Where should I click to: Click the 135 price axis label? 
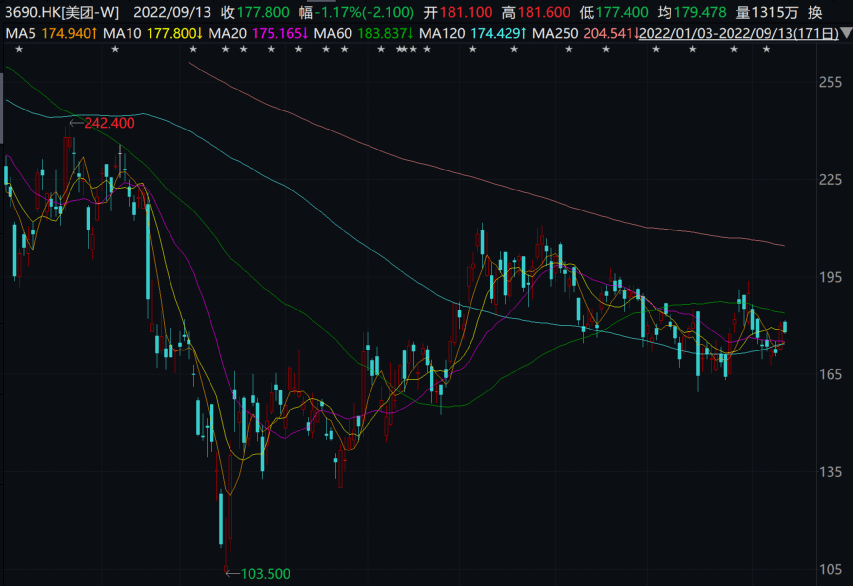[x=830, y=472]
